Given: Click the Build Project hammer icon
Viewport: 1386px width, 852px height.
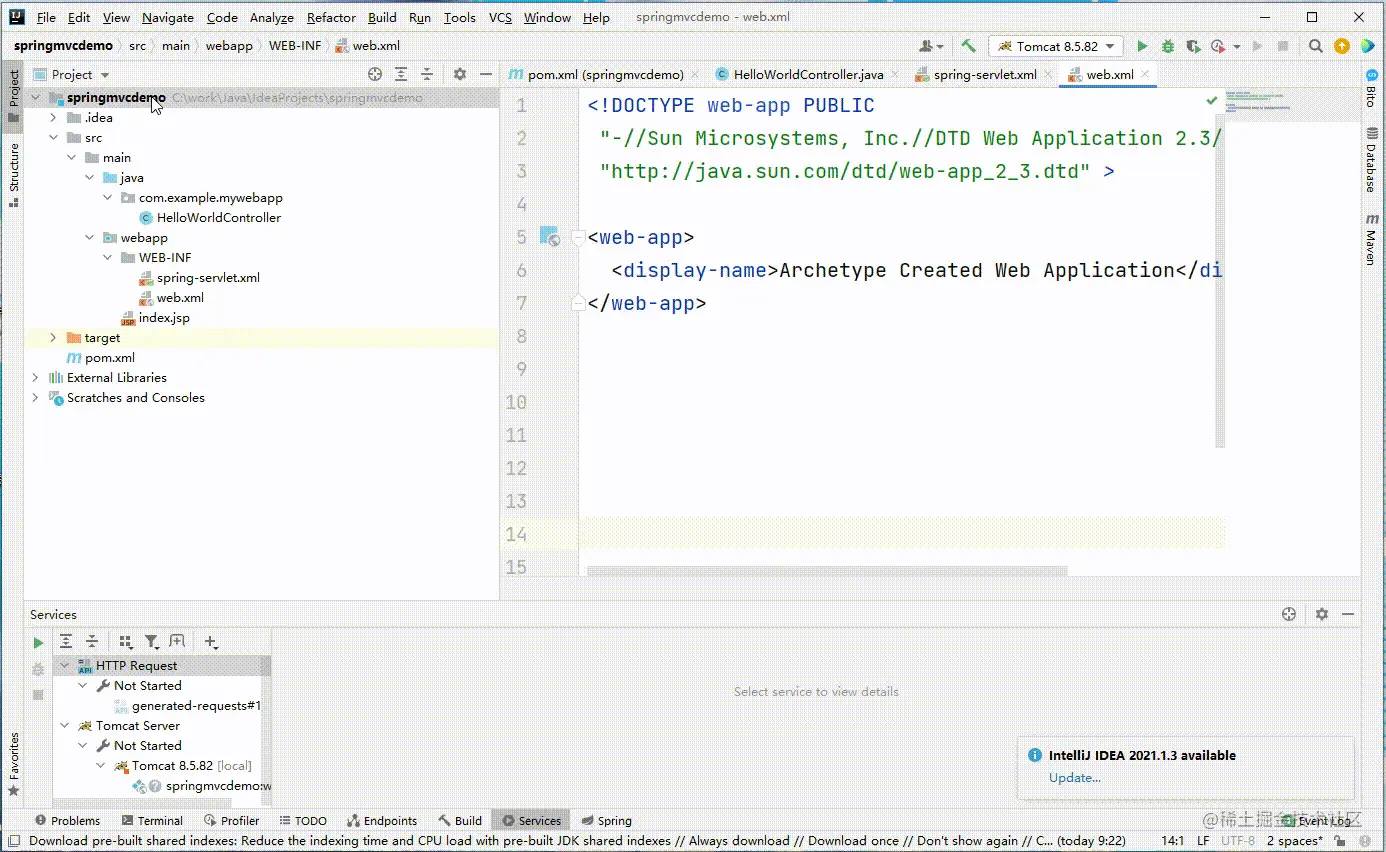Looking at the screenshot, I should pyautogui.click(x=968, y=46).
